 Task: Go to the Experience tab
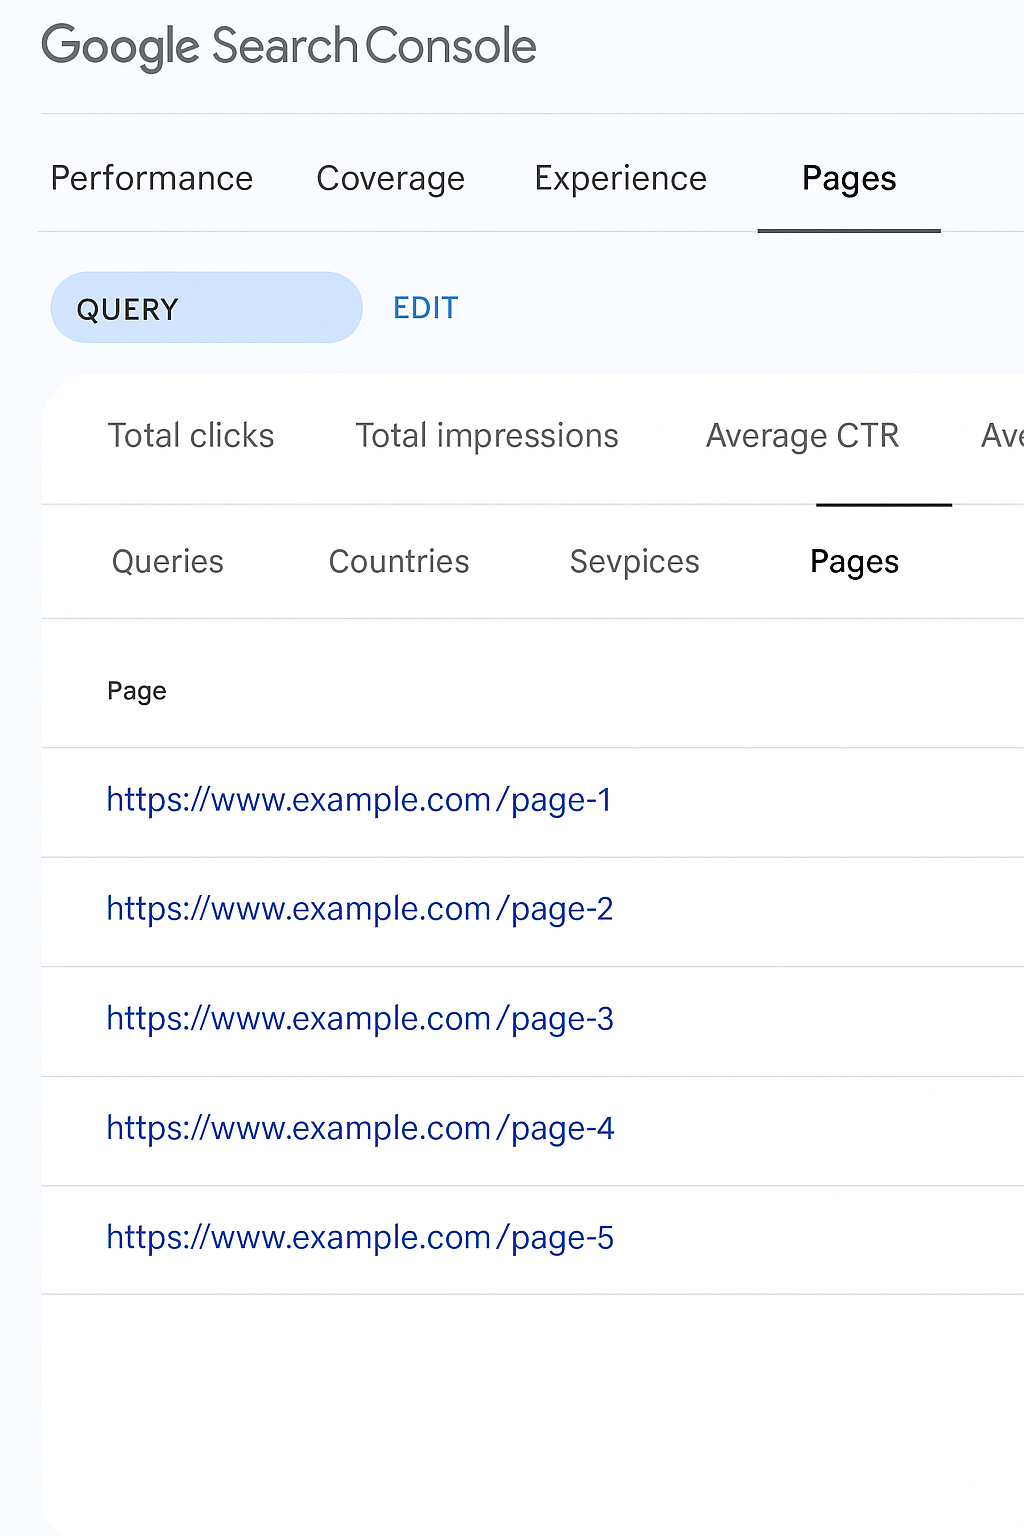pos(620,178)
